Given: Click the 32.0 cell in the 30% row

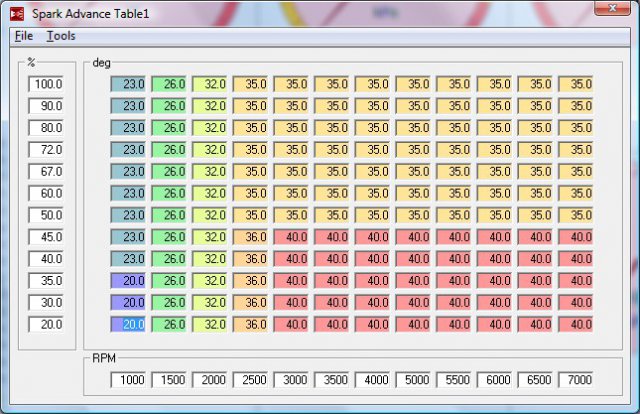Looking at the screenshot, I should click(x=210, y=302).
